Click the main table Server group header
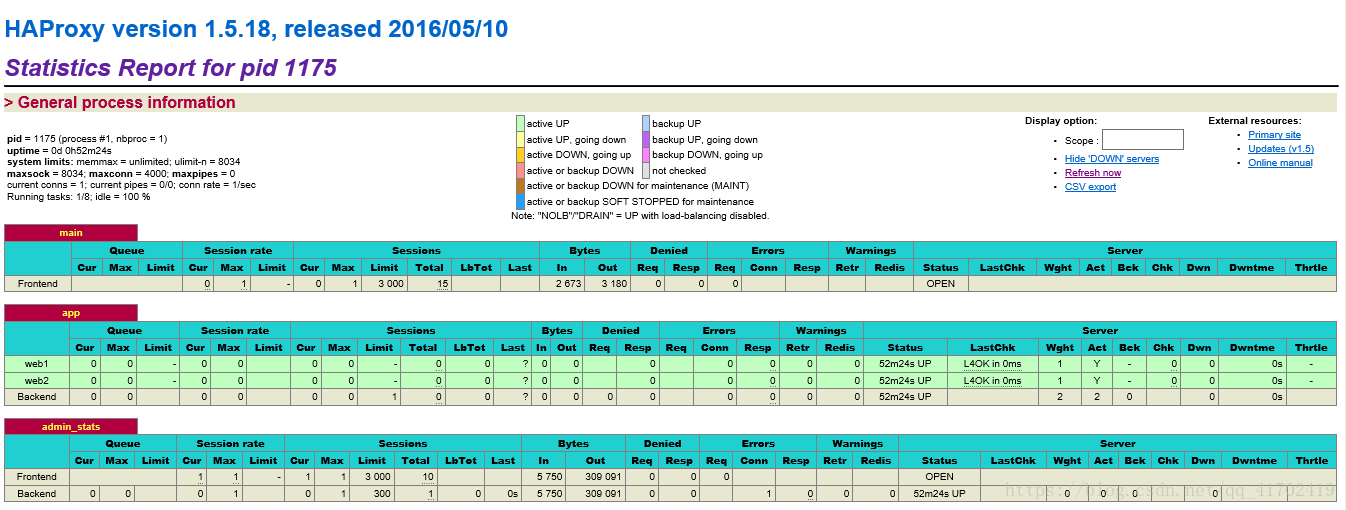 [1125, 250]
